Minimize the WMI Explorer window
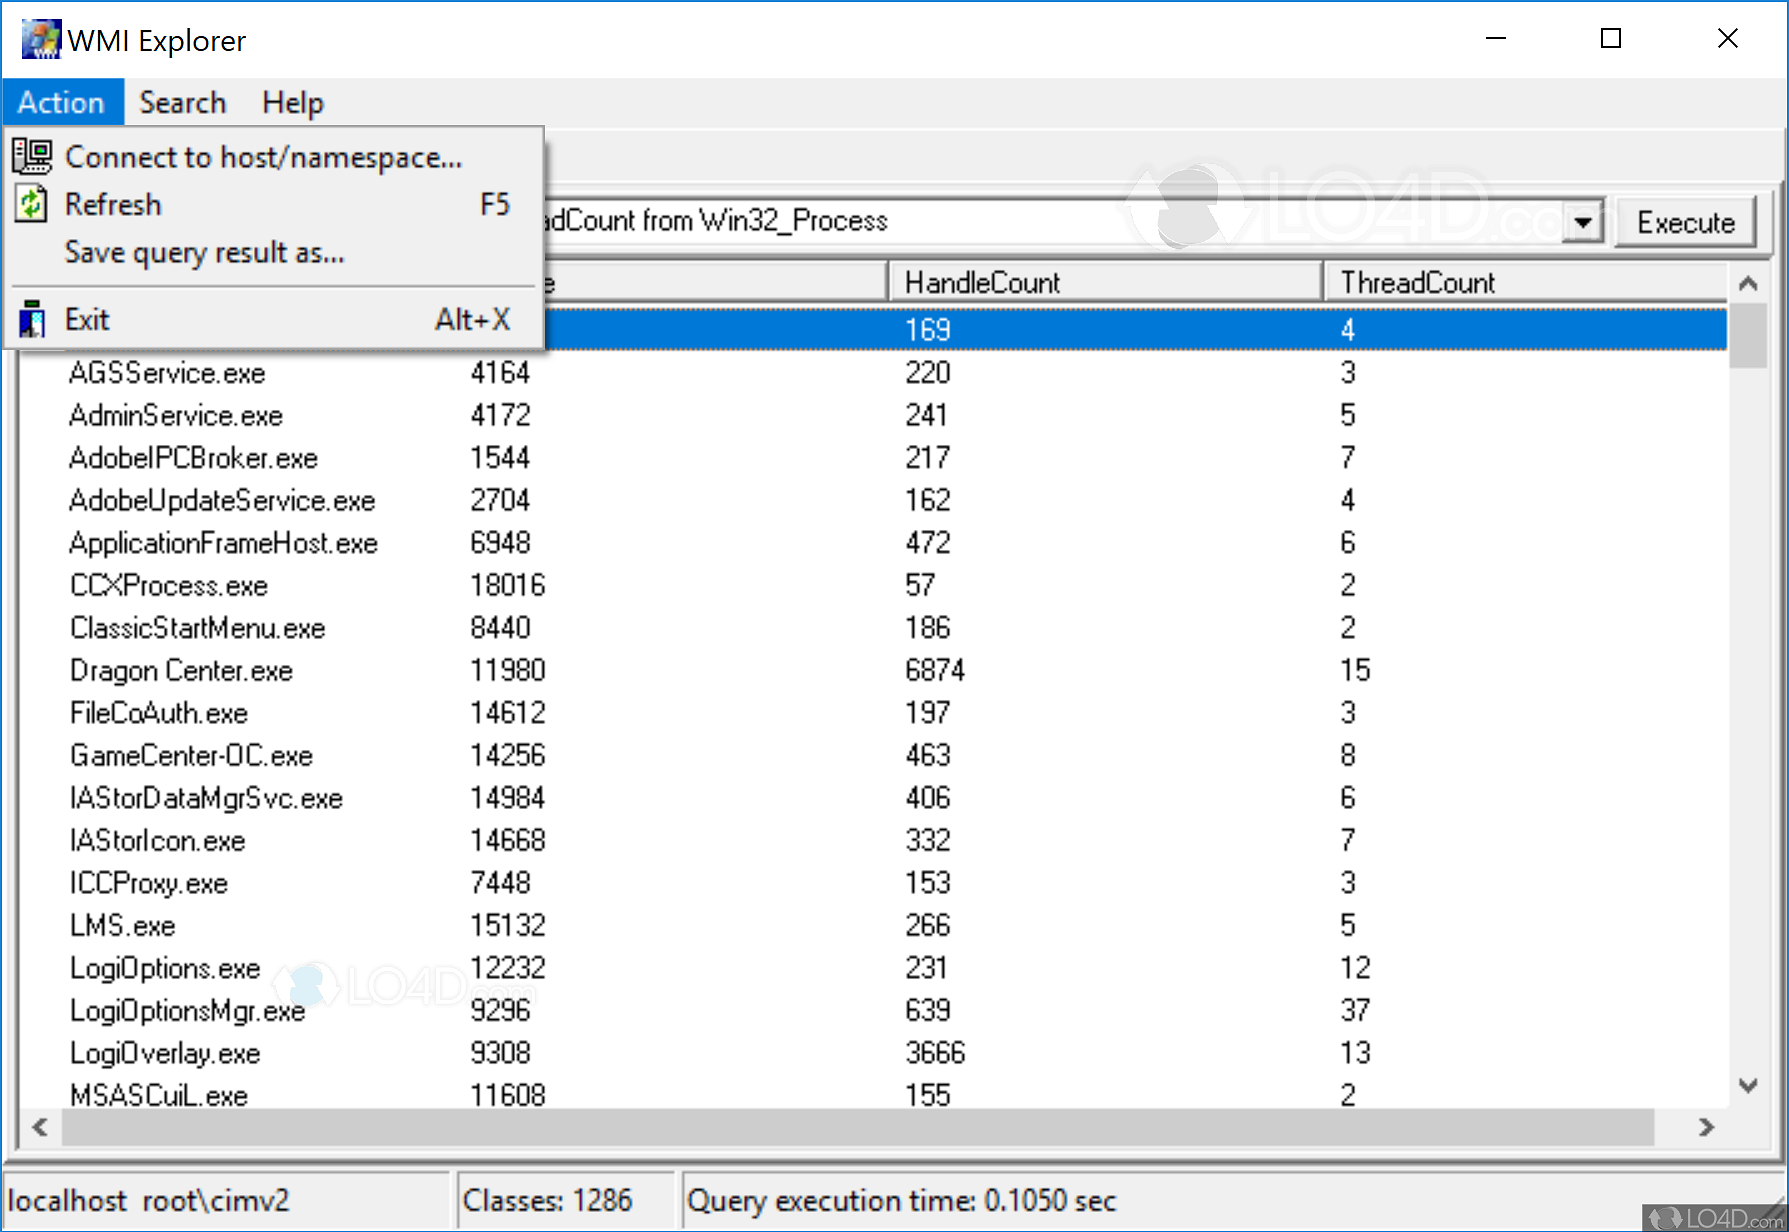This screenshot has height=1232, width=1789. tap(1496, 39)
